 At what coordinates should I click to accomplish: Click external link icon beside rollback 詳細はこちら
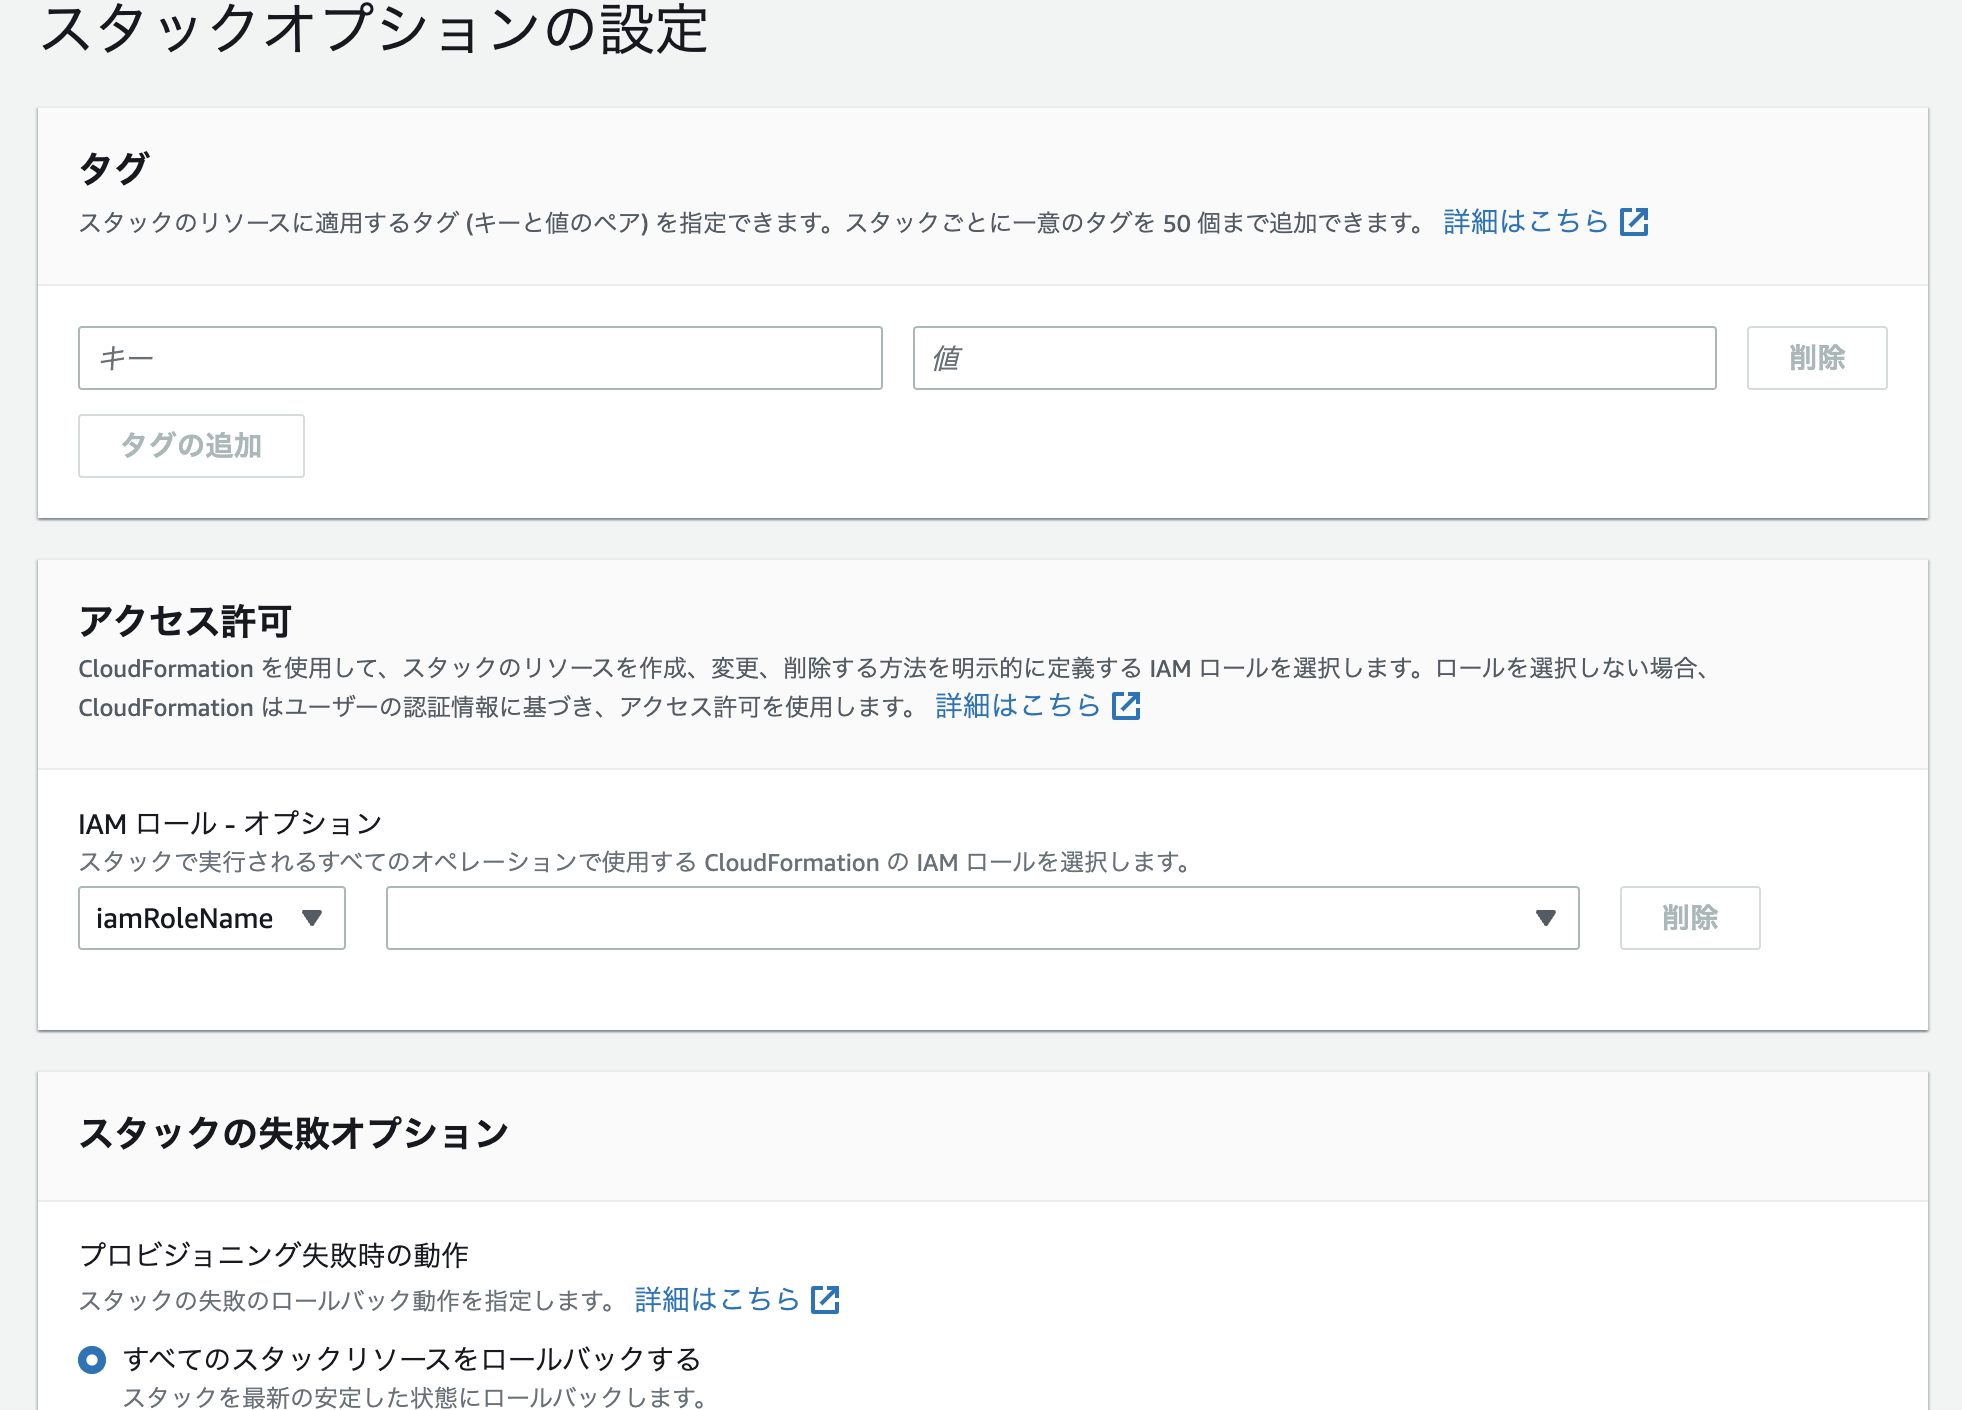pyautogui.click(x=825, y=1299)
